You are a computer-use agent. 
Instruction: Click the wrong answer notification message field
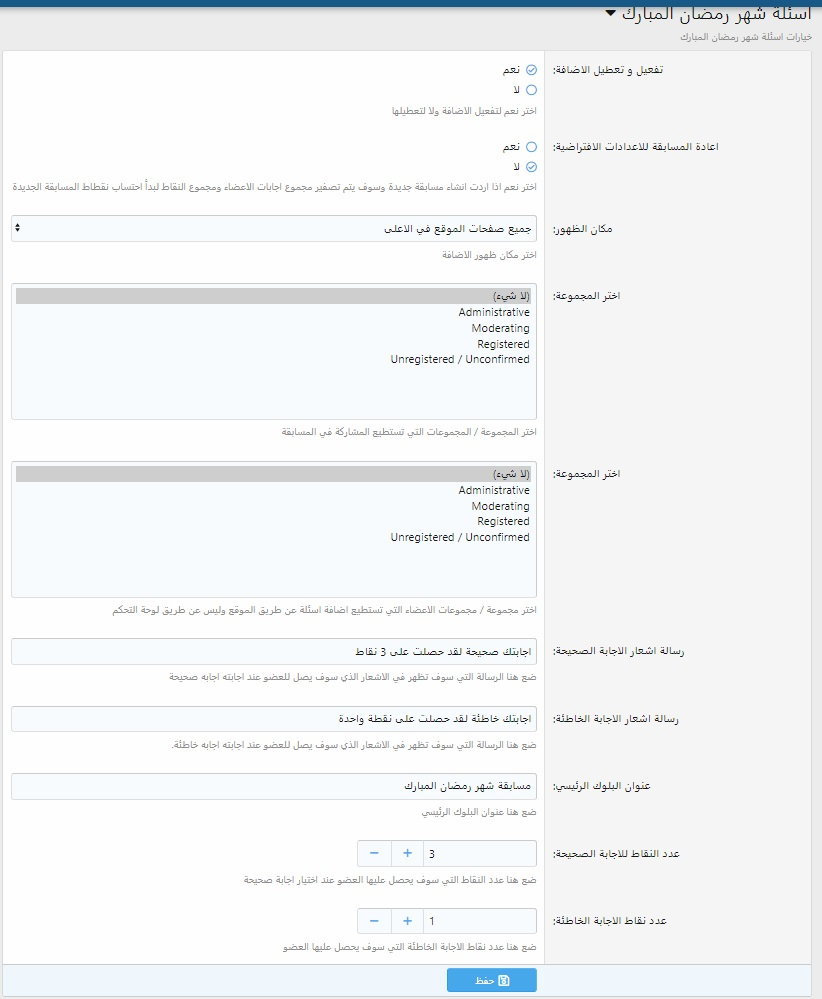[274, 719]
